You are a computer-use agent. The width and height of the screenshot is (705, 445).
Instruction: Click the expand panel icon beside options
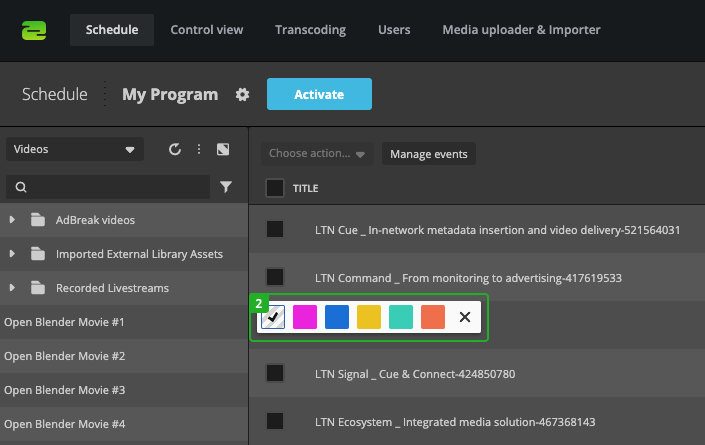pos(223,149)
